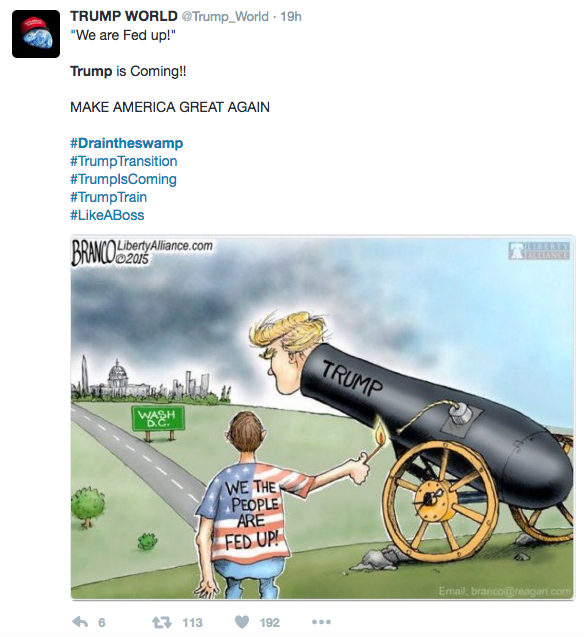Click the 113 retweet count

click(x=193, y=622)
